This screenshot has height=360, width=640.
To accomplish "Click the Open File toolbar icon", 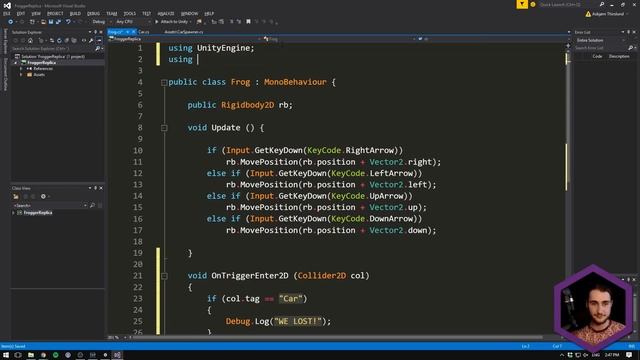I will coord(43,22).
